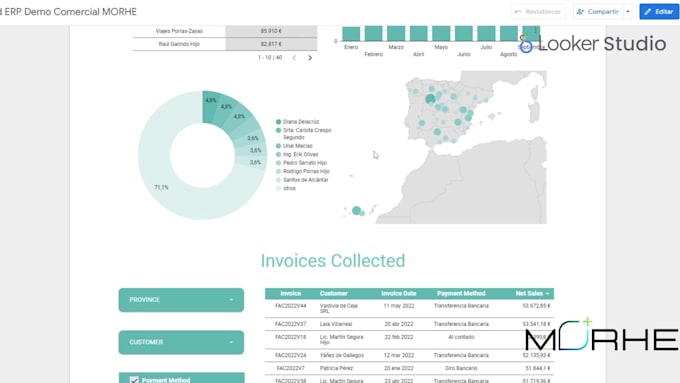The width and height of the screenshot is (680, 383).
Task: Toggle the Payment Method checkbox
Action: point(134,380)
